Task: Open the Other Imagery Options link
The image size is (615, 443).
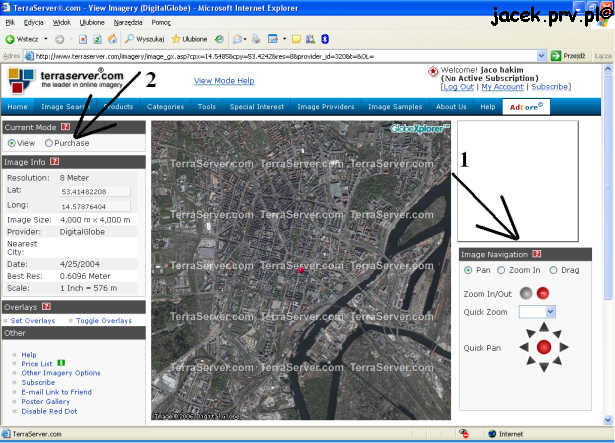Action: [x=61, y=373]
